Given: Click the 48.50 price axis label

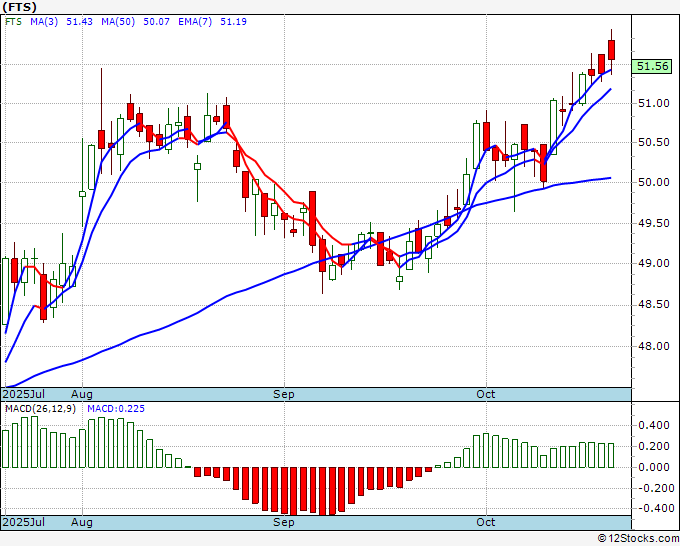Looking at the screenshot, I should 654,304.
